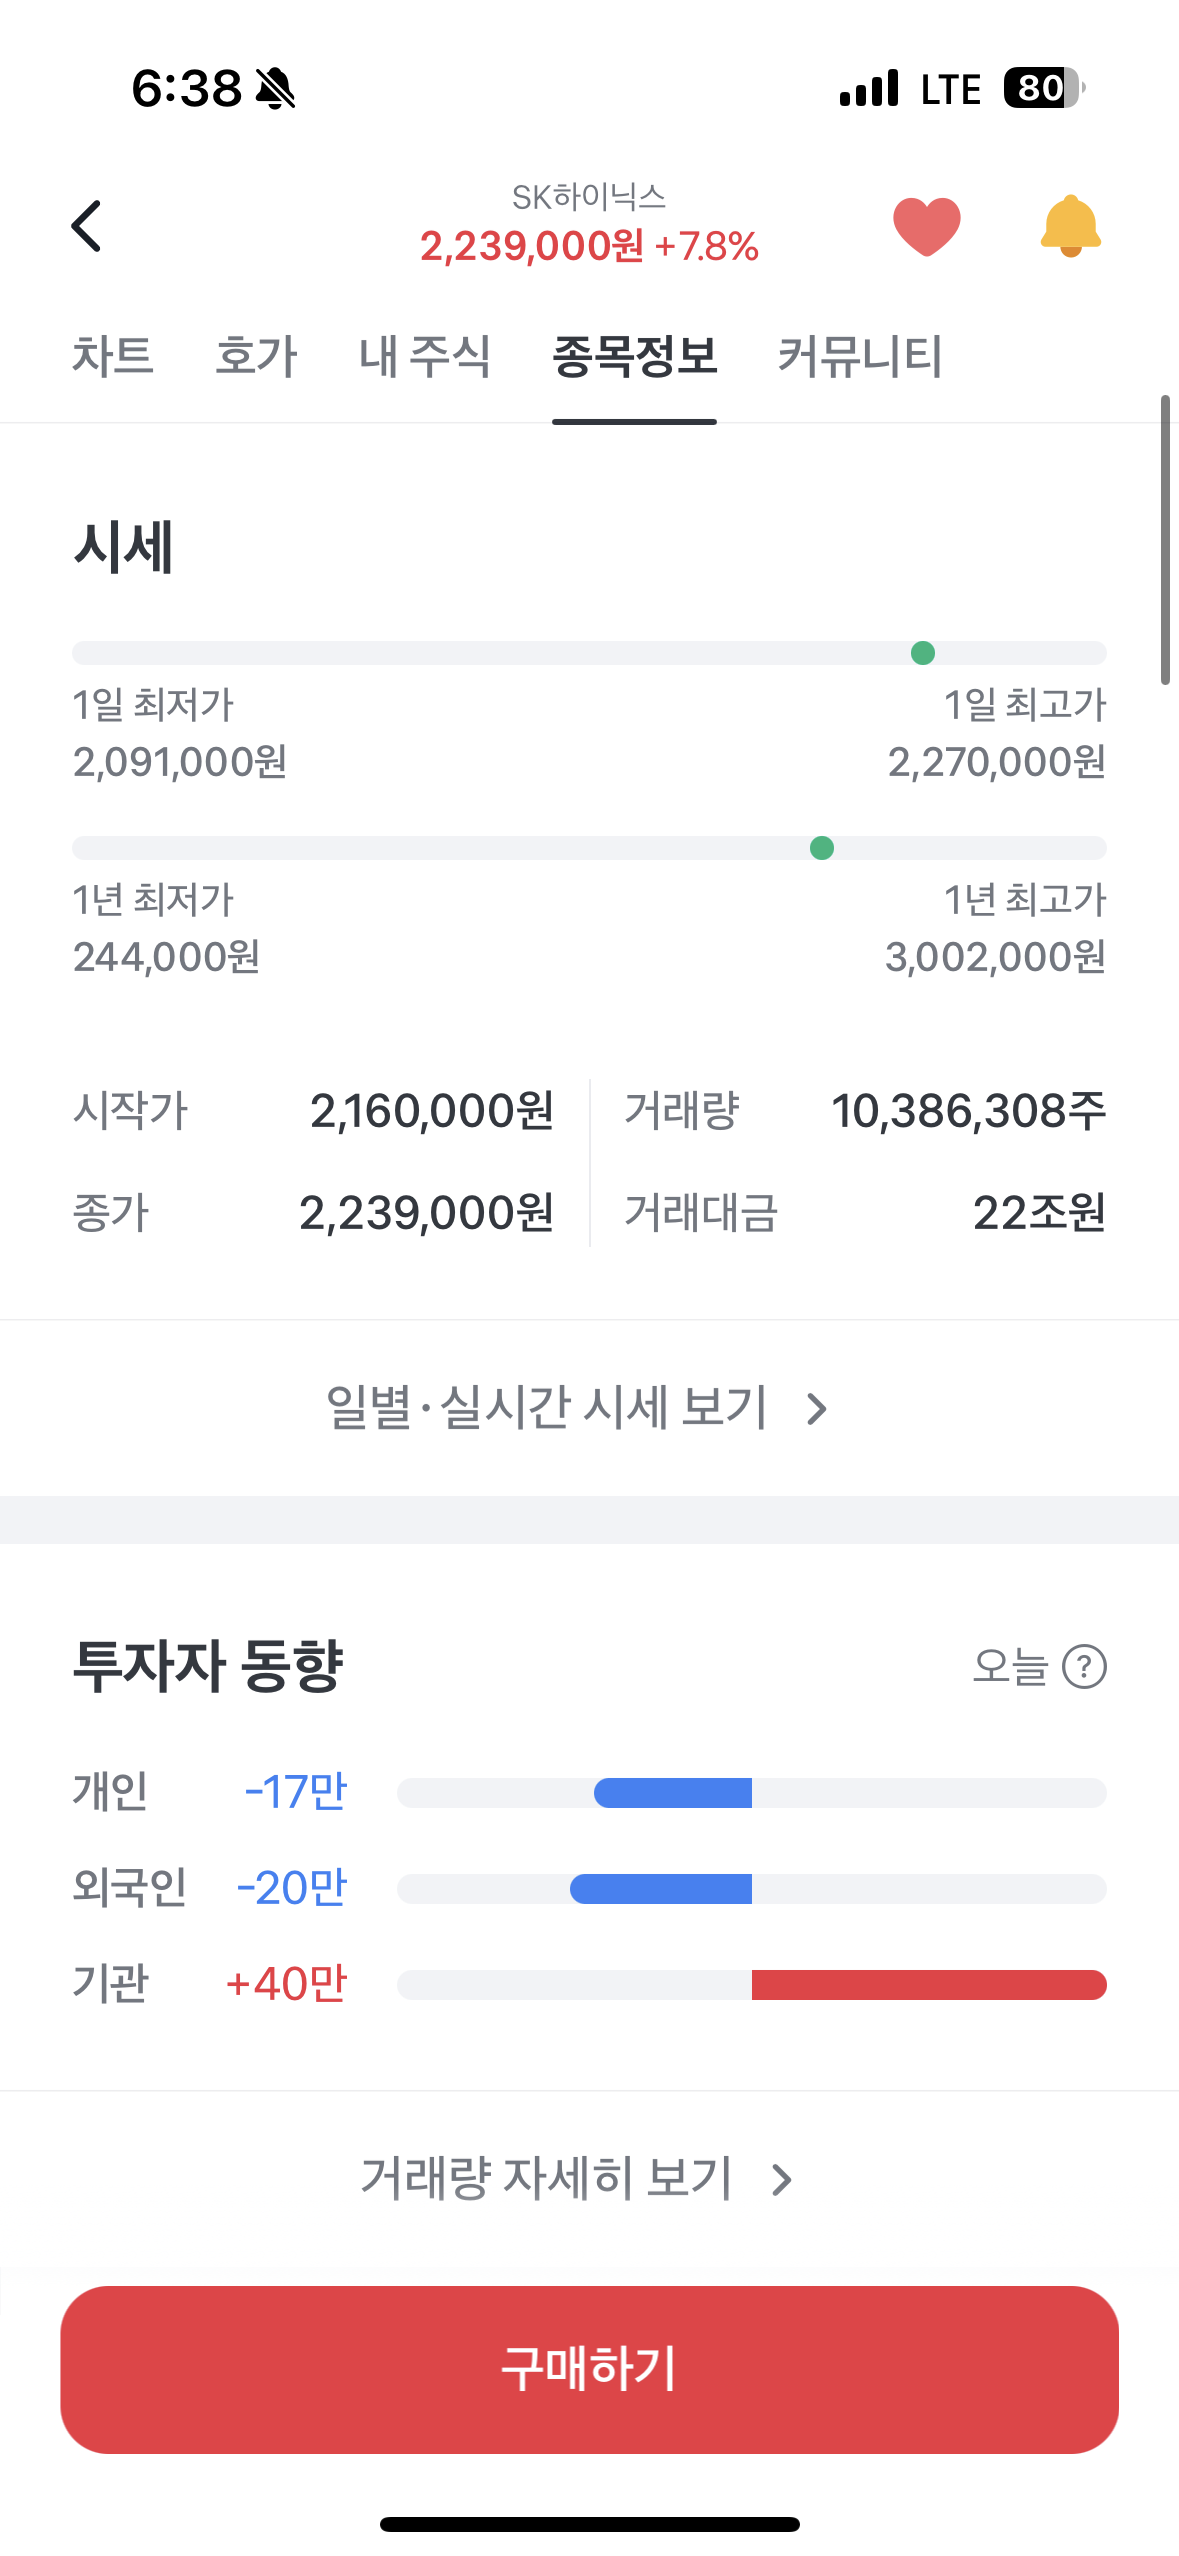Screen dimensions: 1179x2556
Task: Click the 1년 price range slider dot
Action: [822, 848]
